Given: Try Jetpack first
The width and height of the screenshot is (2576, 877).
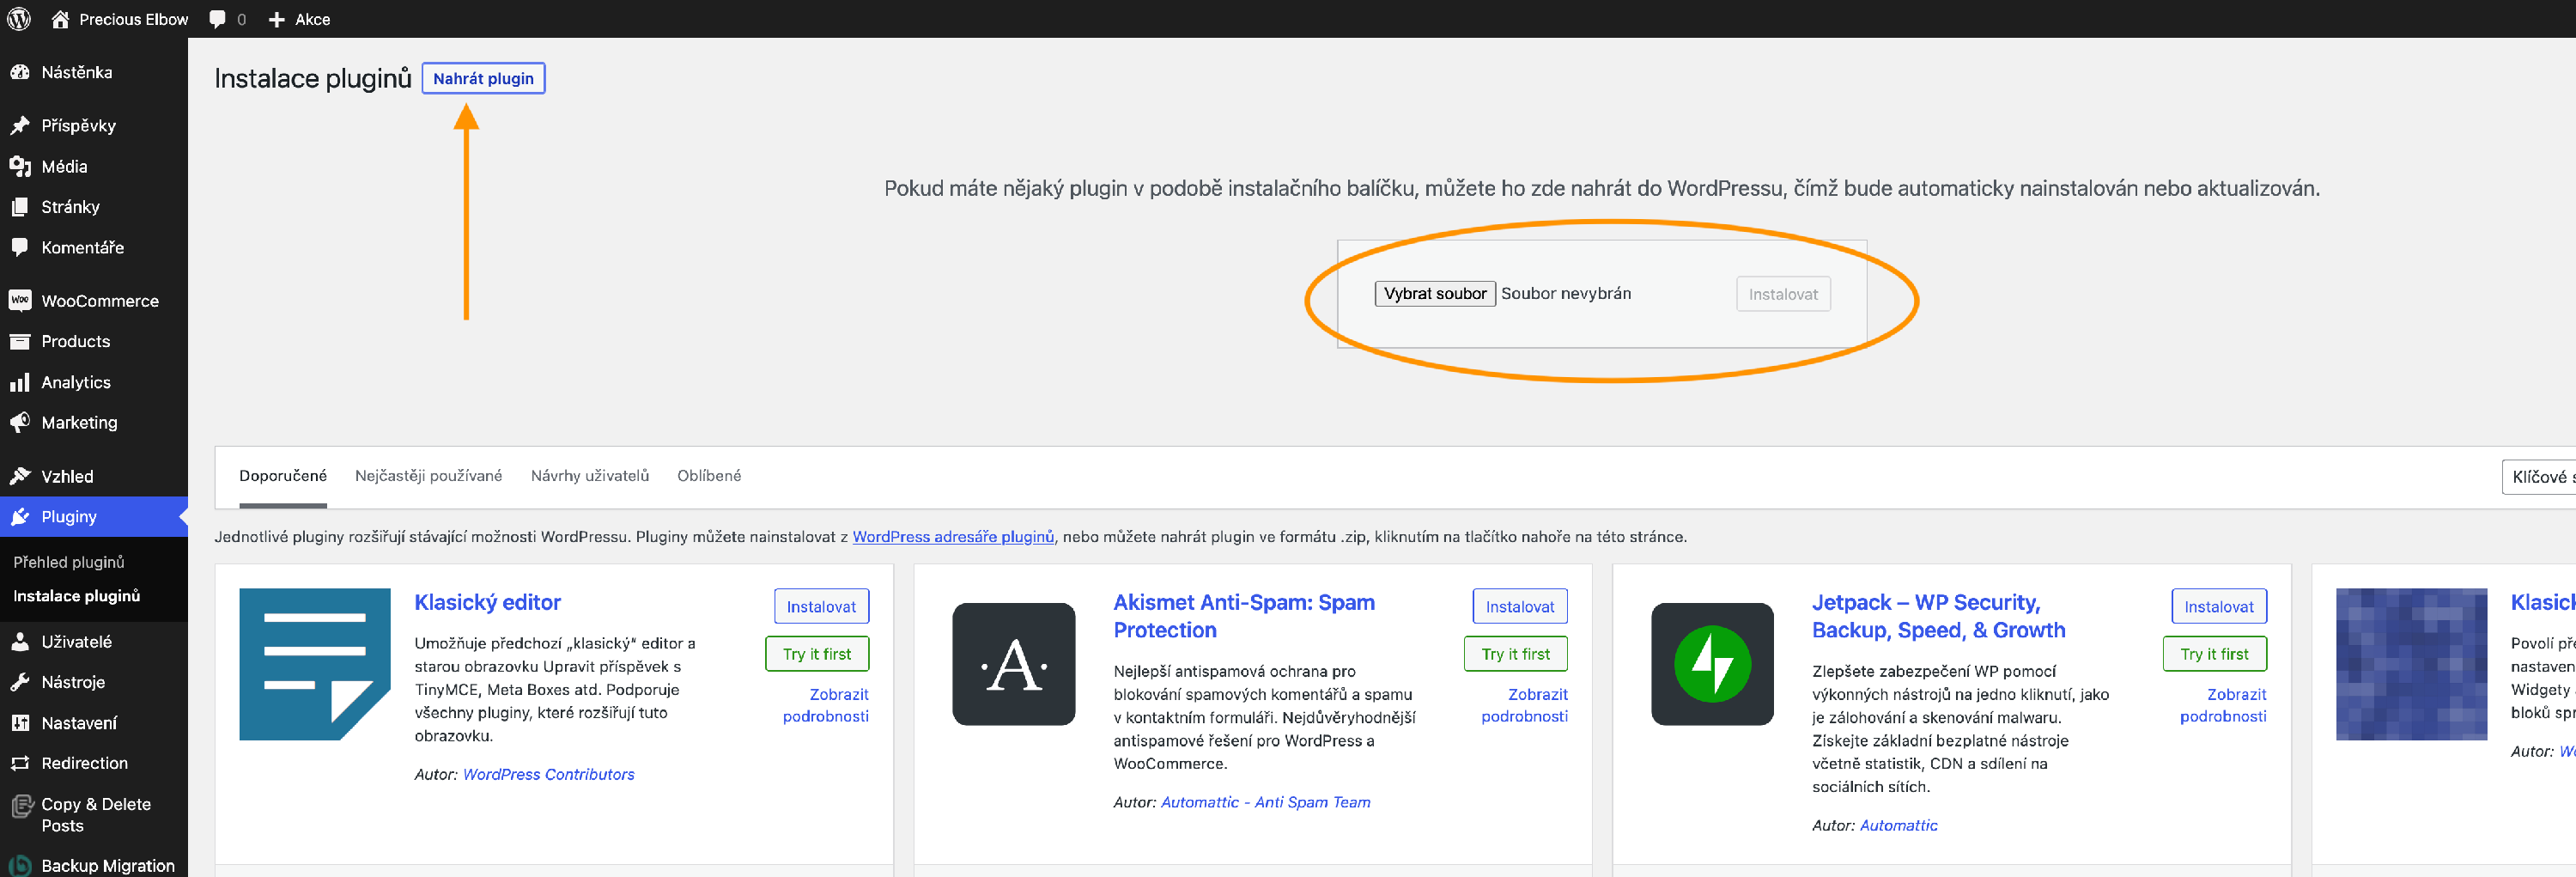Looking at the screenshot, I should [x=2214, y=654].
